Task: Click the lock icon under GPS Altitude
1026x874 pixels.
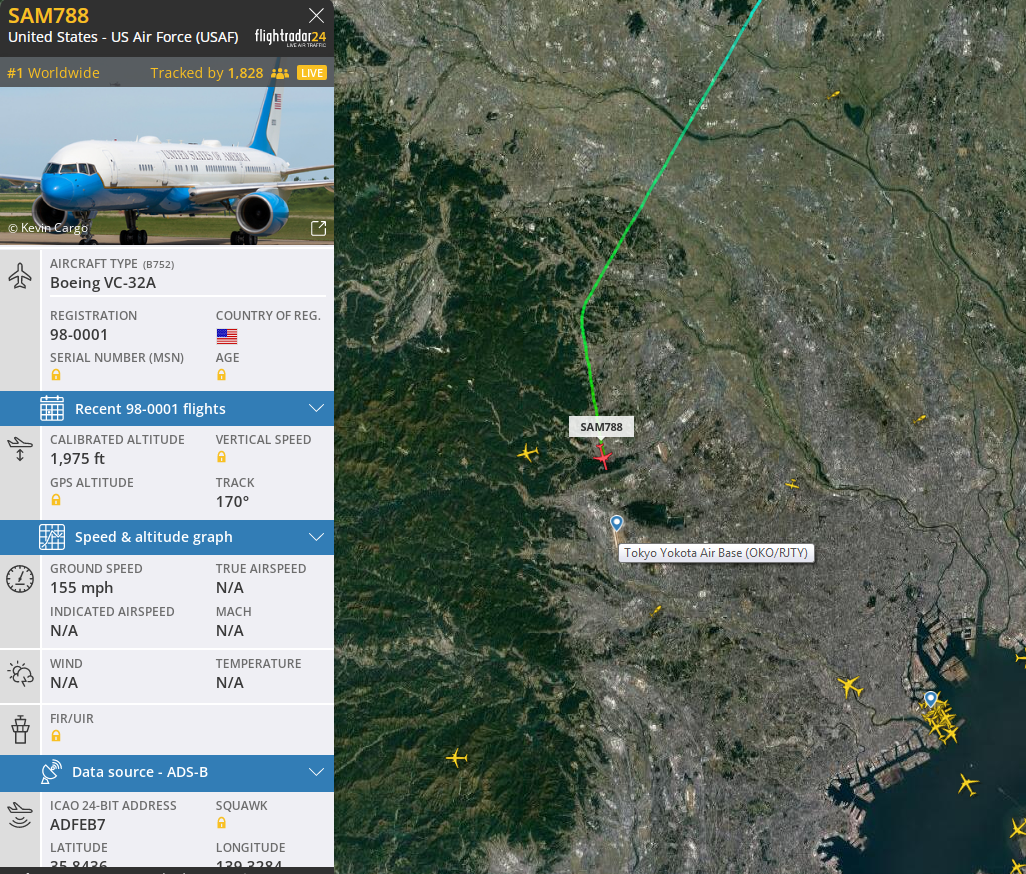Action: tap(56, 500)
